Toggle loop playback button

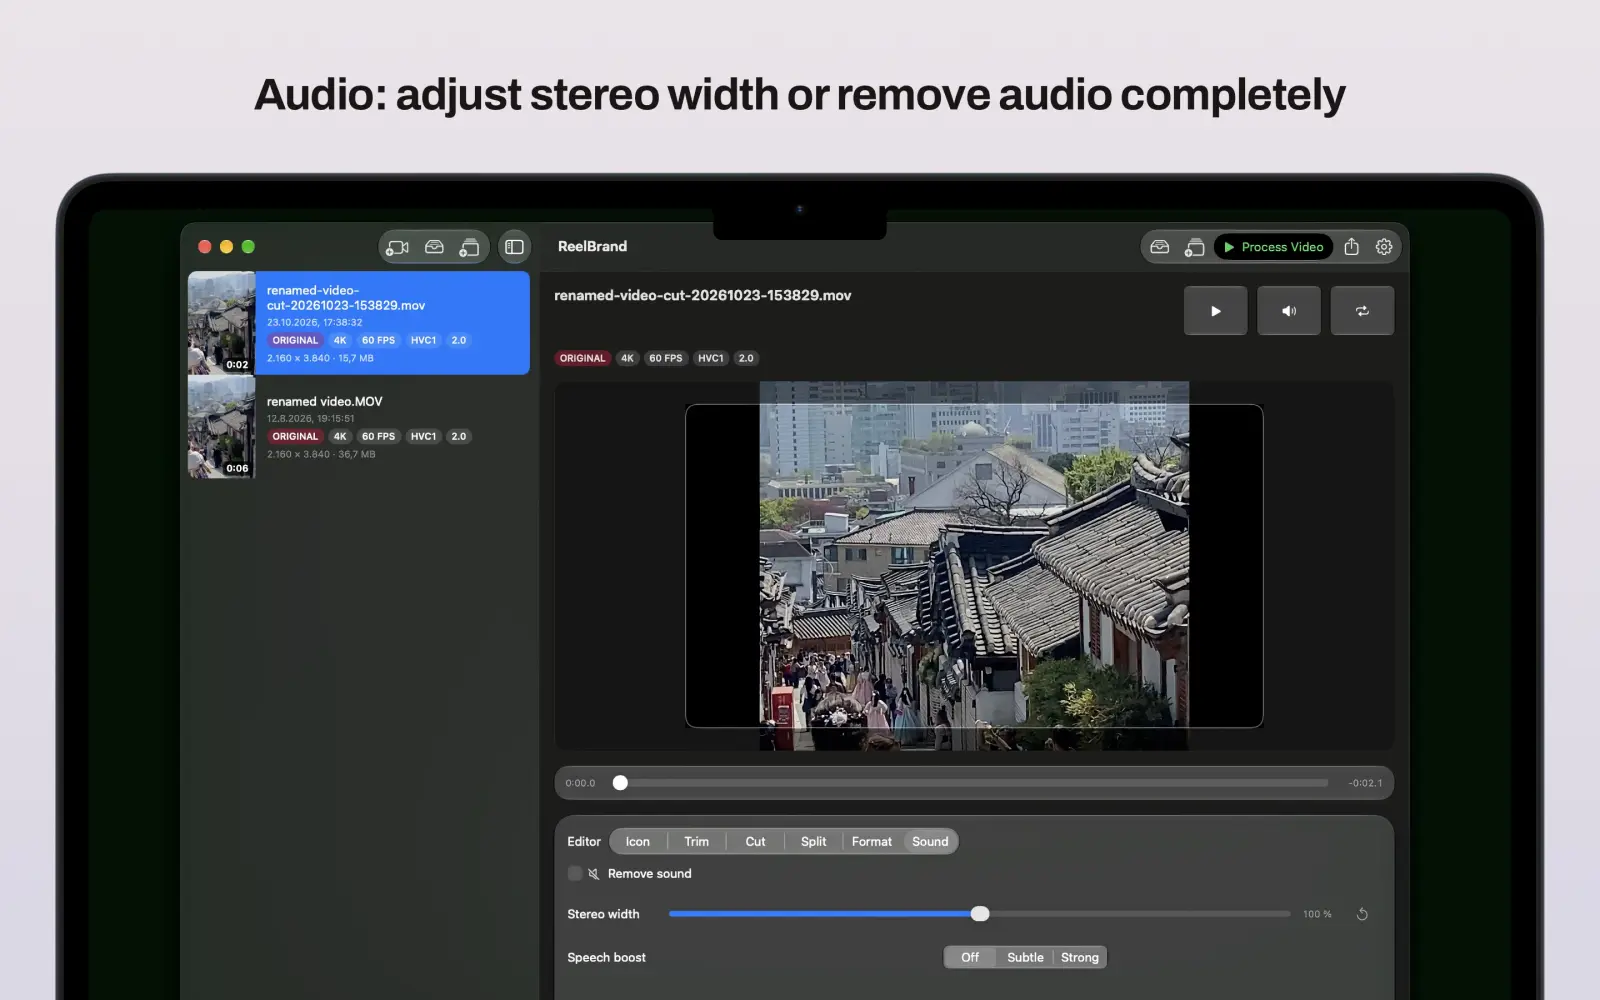(1362, 311)
